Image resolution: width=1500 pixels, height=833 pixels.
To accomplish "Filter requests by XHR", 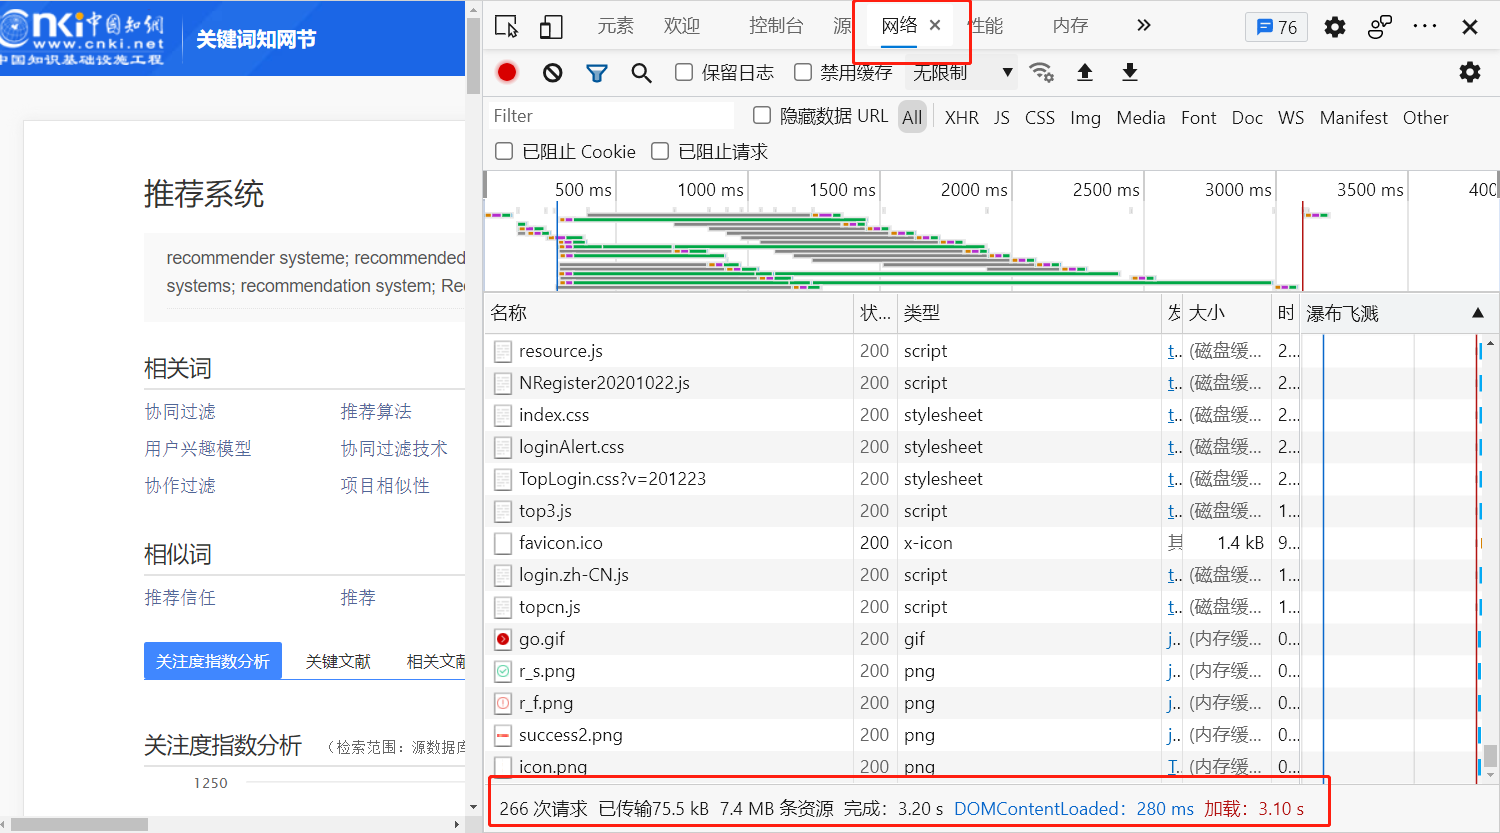I will pos(961,117).
